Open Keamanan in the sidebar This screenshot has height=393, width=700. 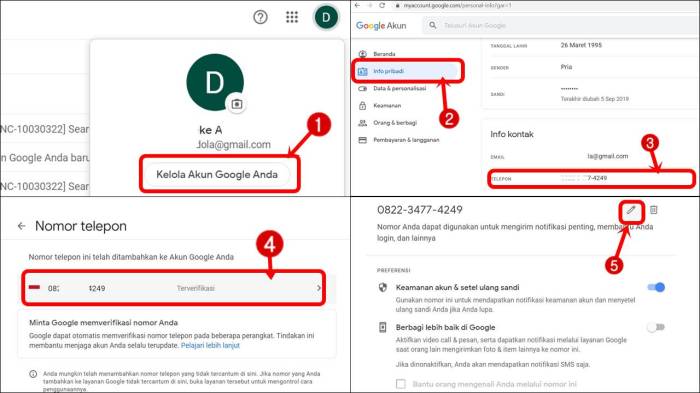point(387,105)
